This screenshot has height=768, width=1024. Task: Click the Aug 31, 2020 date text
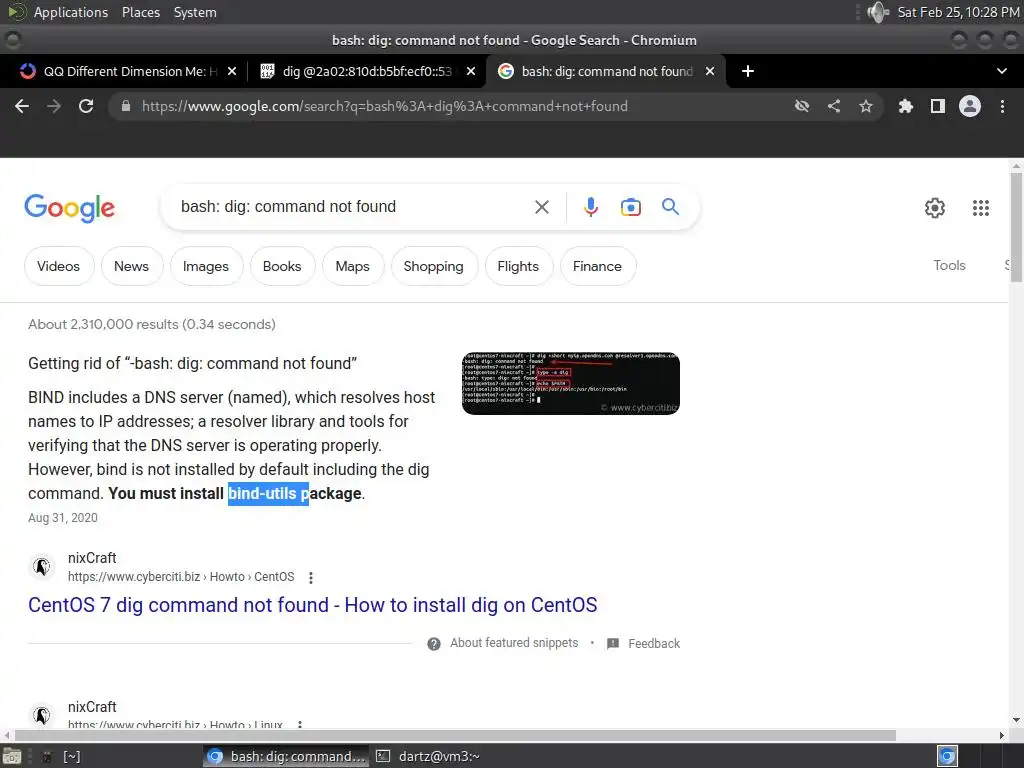(x=63, y=518)
